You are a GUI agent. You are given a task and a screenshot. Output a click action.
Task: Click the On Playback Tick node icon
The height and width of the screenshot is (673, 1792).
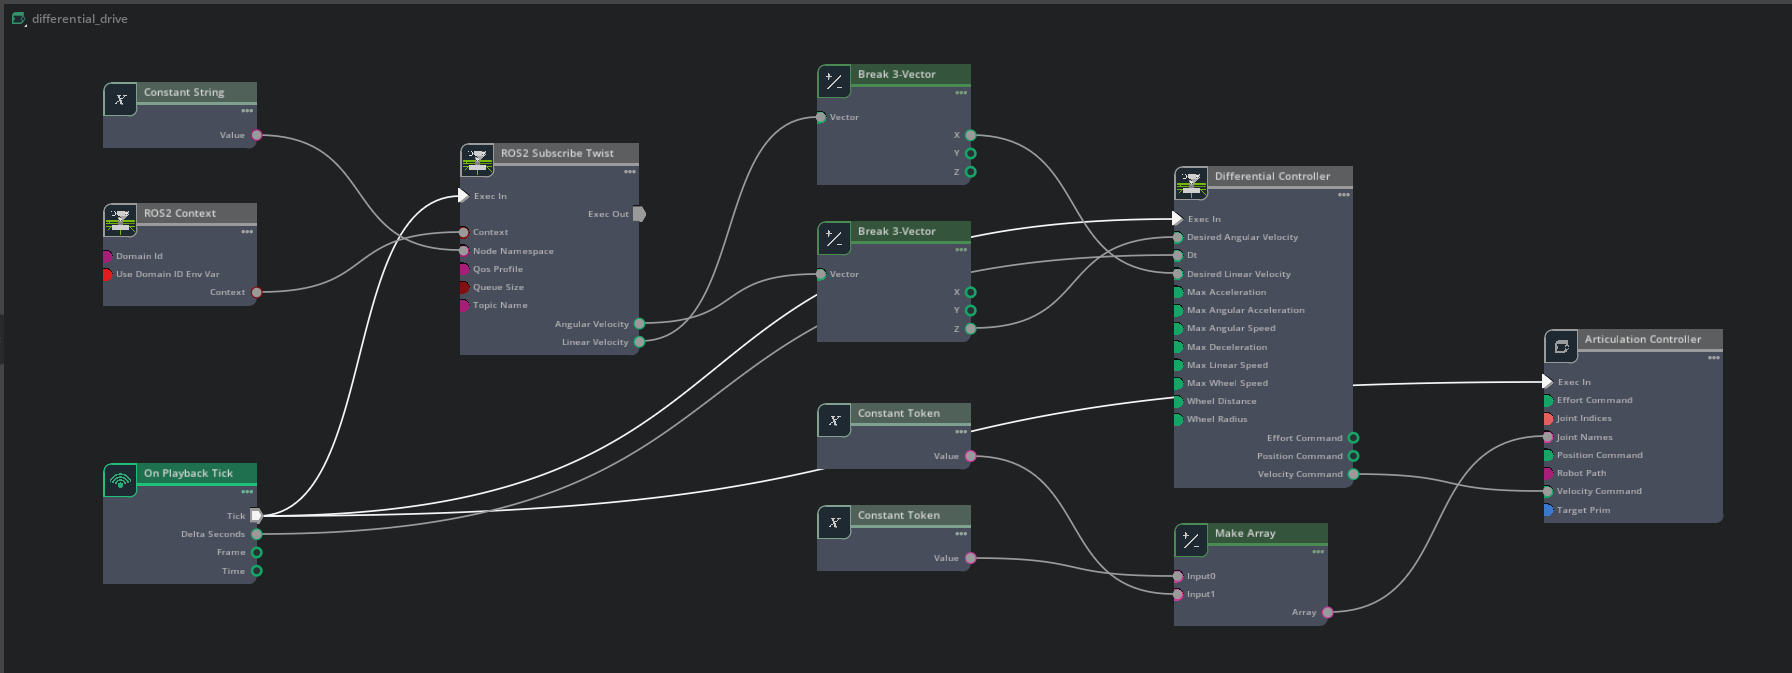pos(120,481)
